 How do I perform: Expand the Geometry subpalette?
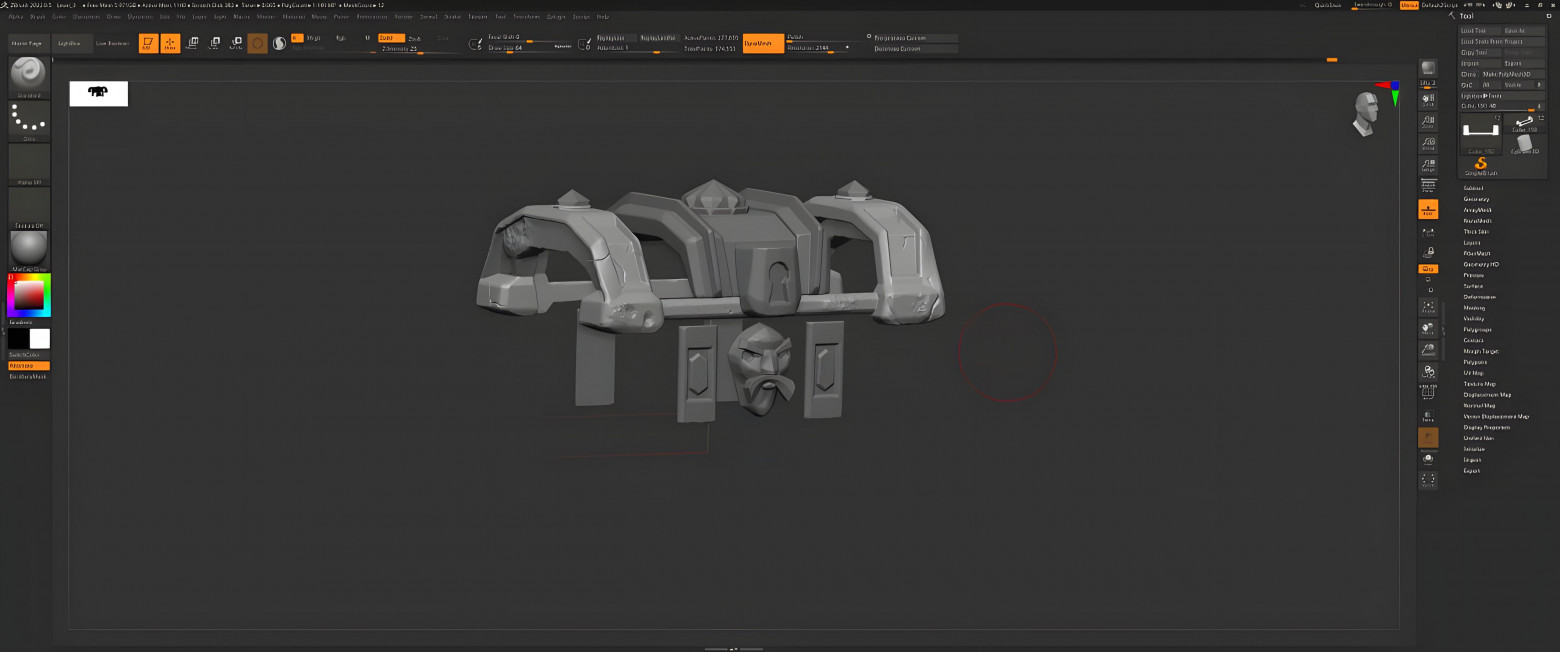1478,198
